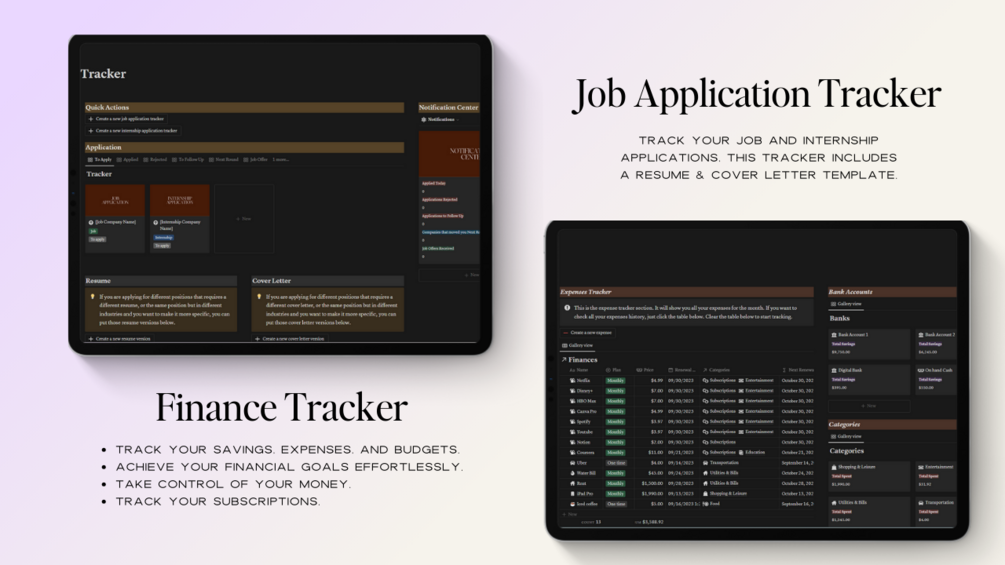Click the bank icon of Digital Bank
The width and height of the screenshot is (1005, 565).
(x=834, y=370)
